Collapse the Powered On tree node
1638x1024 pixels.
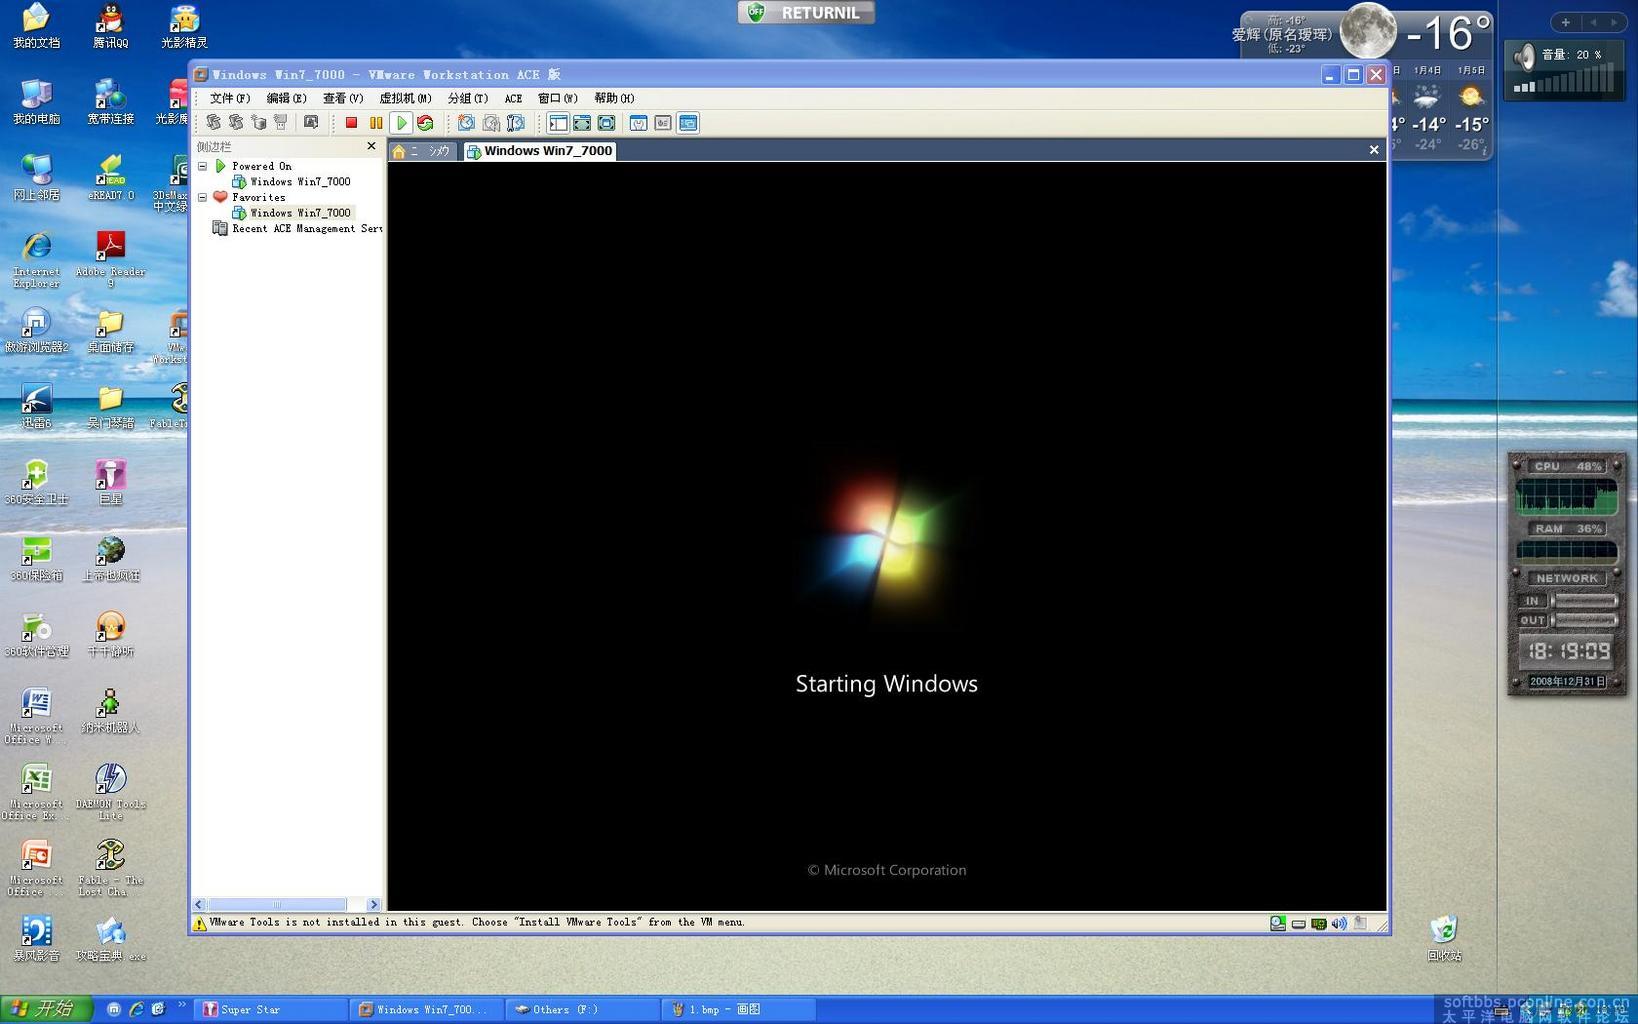pyautogui.click(x=203, y=166)
